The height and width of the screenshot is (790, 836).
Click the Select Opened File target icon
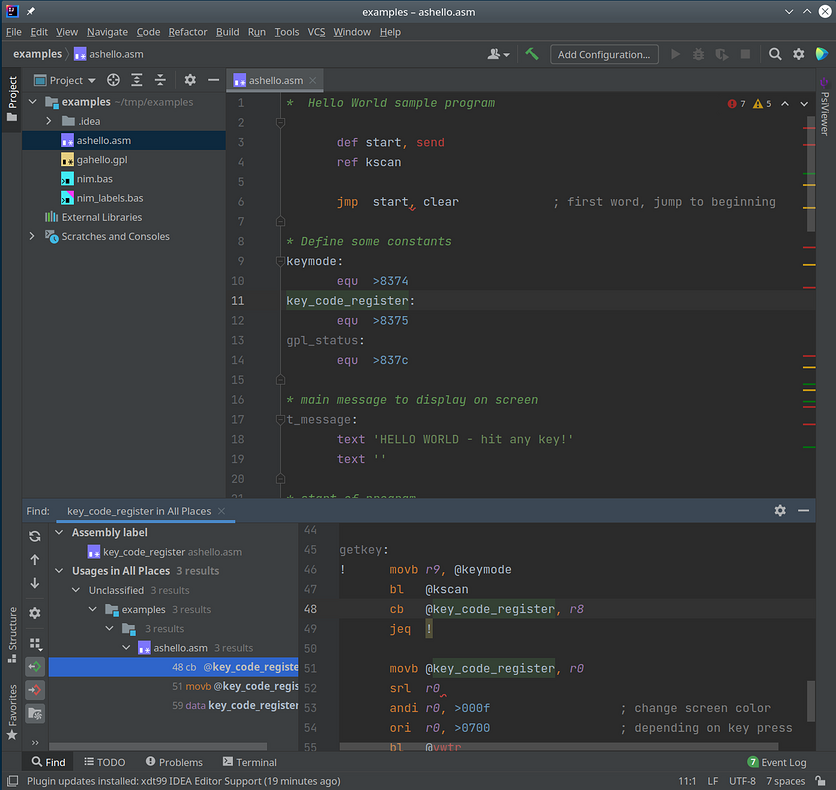113,80
